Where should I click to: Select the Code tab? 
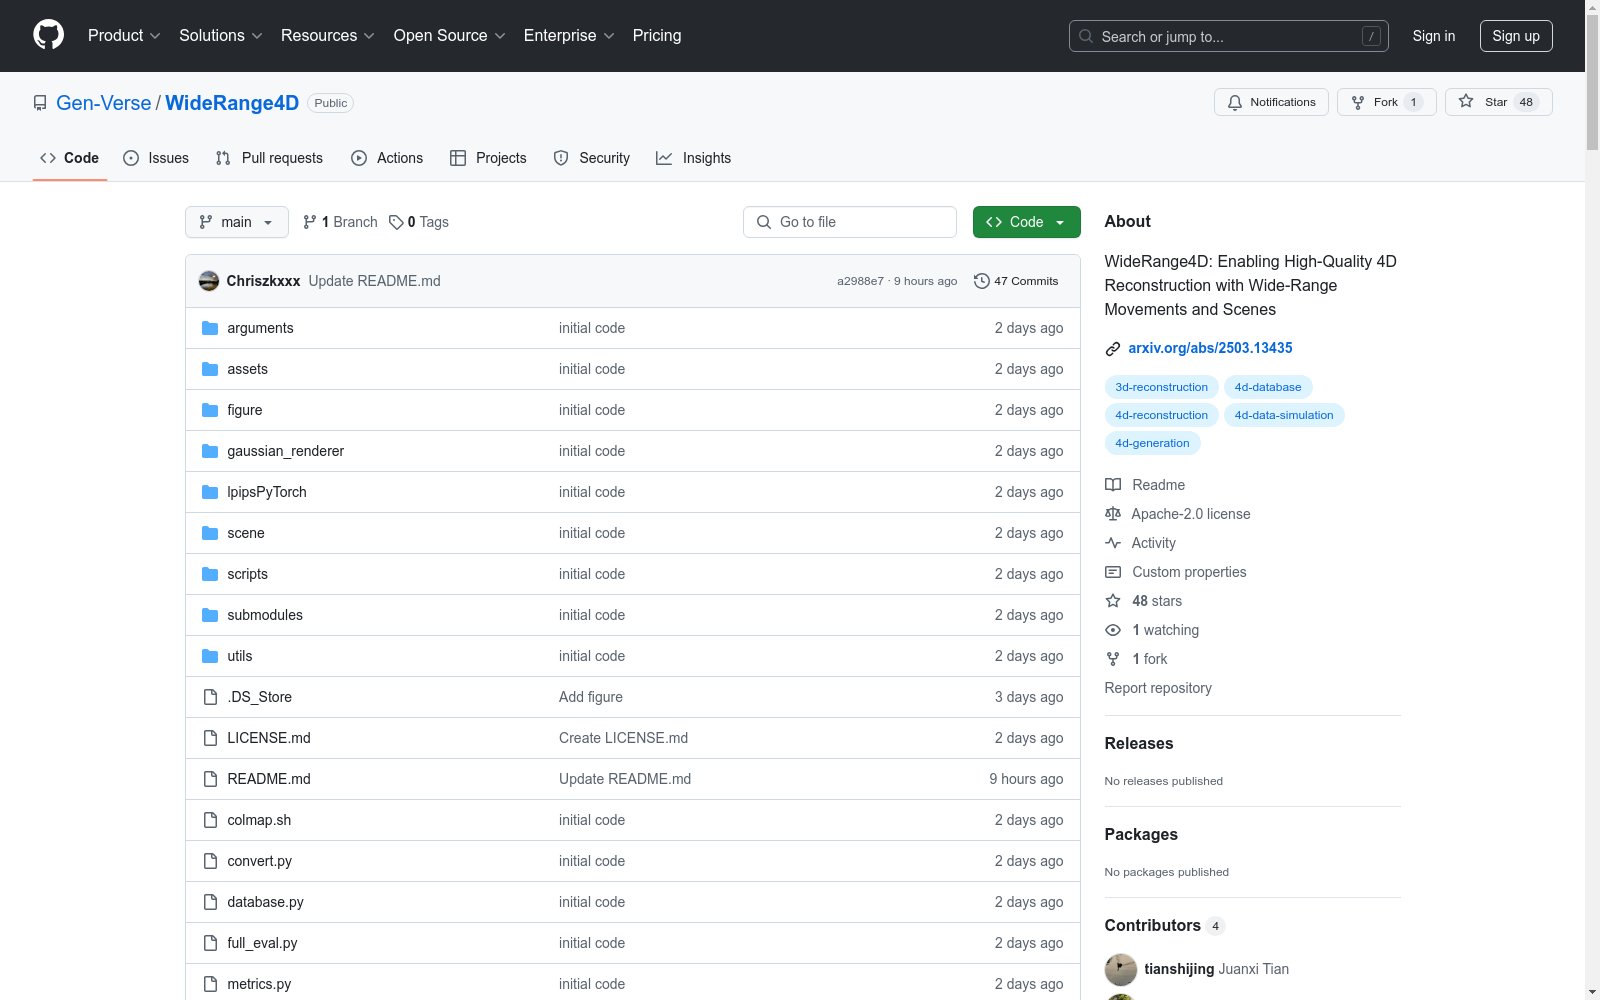pyautogui.click(x=70, y=158)
